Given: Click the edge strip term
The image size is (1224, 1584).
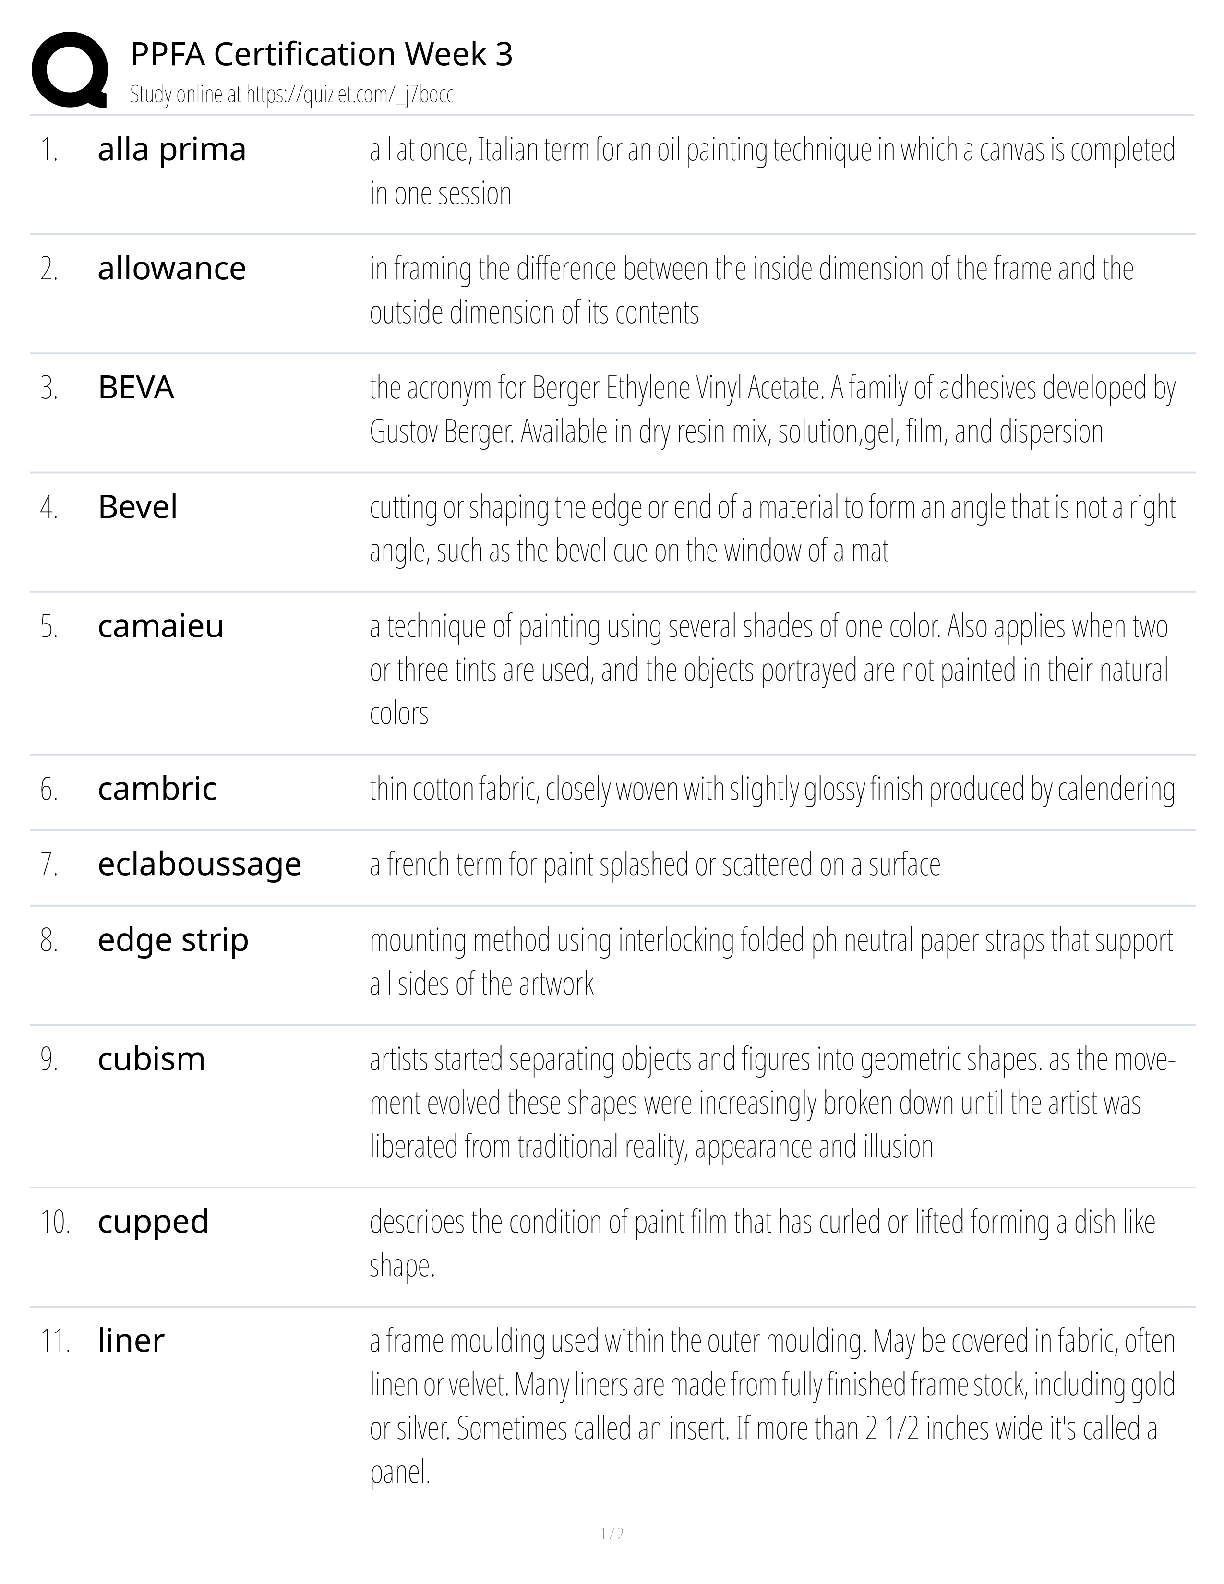Looking at the screenshot, I should click(173, 940).
